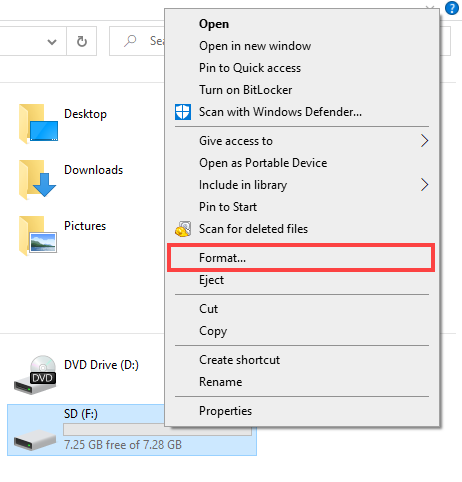The image size is (462, 482).
Task: Expand the Include in library submenu arrow
Action: click(424, 185)
